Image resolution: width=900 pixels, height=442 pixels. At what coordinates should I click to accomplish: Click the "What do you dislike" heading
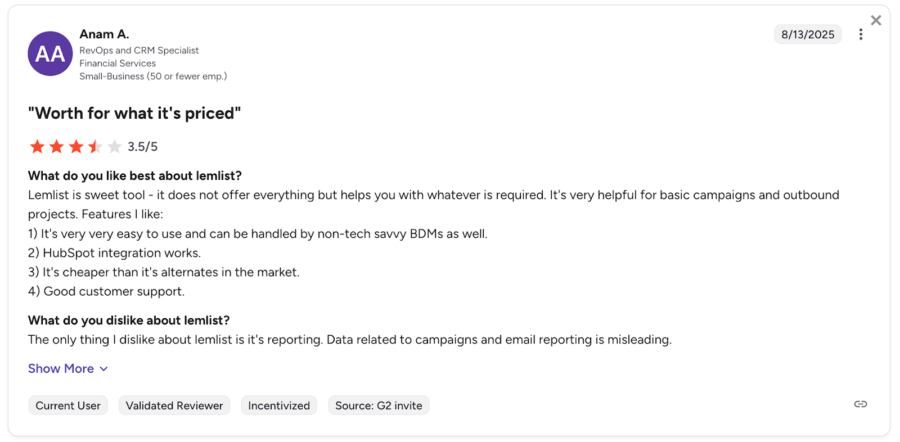pos(129,320)
